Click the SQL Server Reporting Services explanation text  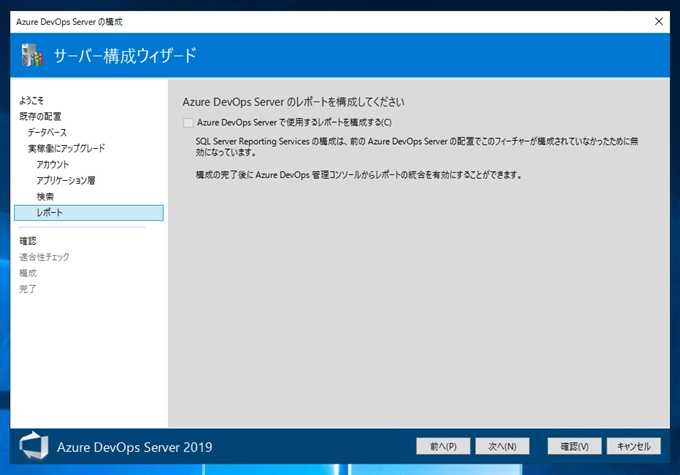[417, 147]
